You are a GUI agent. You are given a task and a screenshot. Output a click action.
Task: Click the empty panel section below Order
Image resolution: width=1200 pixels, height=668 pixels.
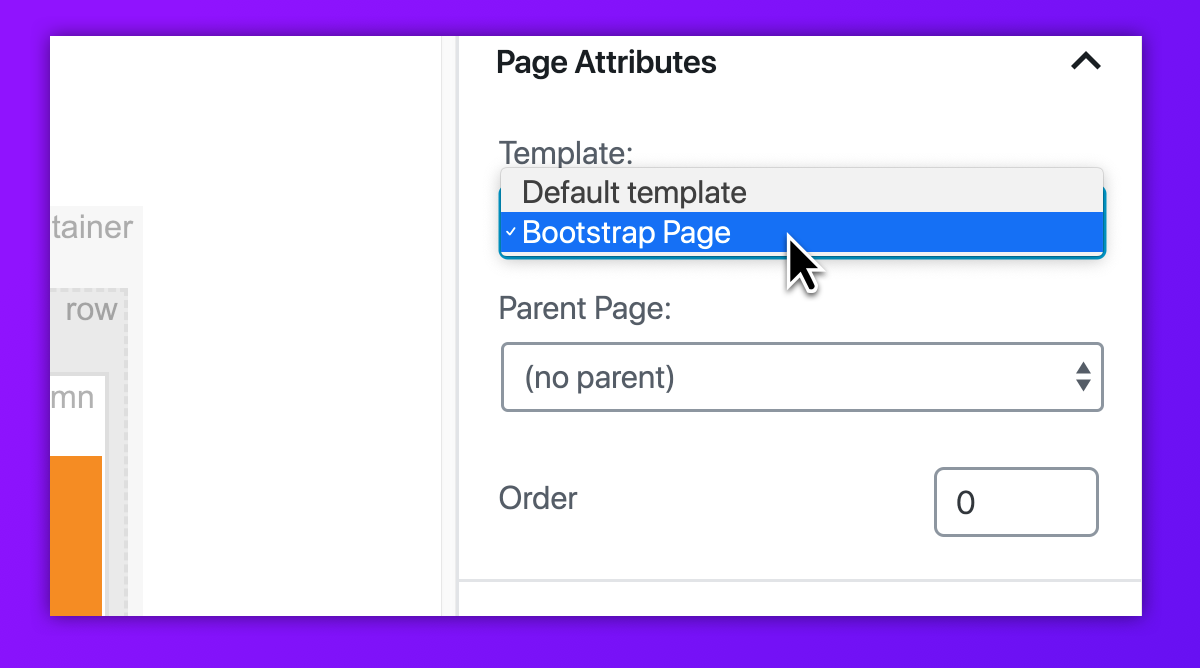tap(800, 598)
